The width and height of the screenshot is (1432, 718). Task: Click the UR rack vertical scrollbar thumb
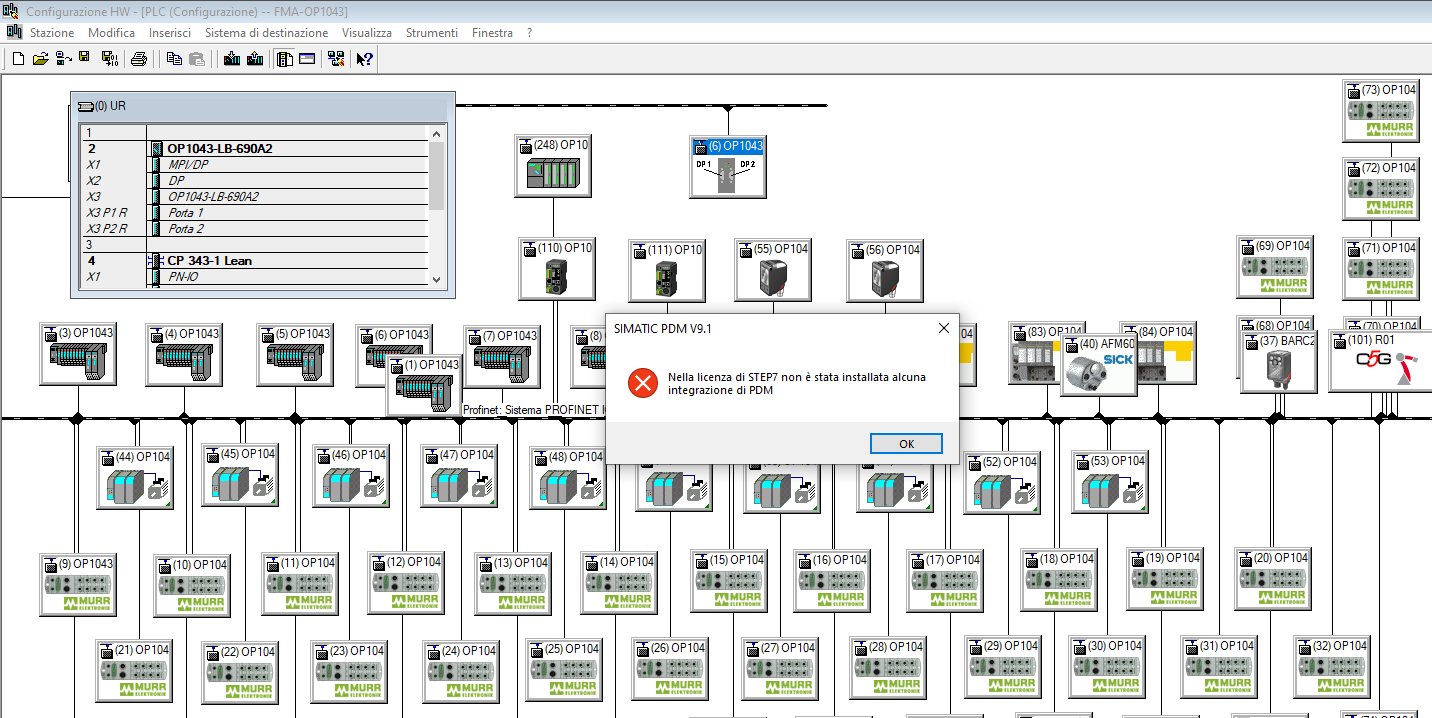pyautogui.click(x=437, y=175)
